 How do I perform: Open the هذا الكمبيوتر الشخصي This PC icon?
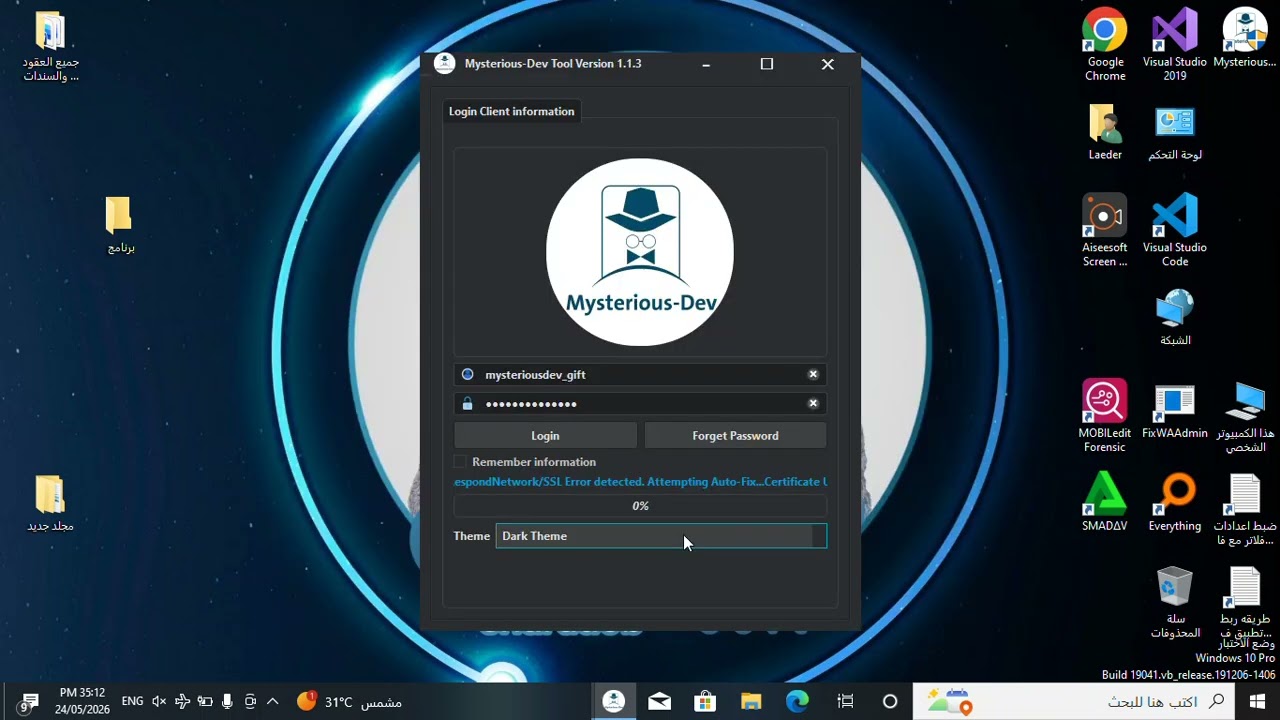pyautogui.click(x=1245, y=416)
